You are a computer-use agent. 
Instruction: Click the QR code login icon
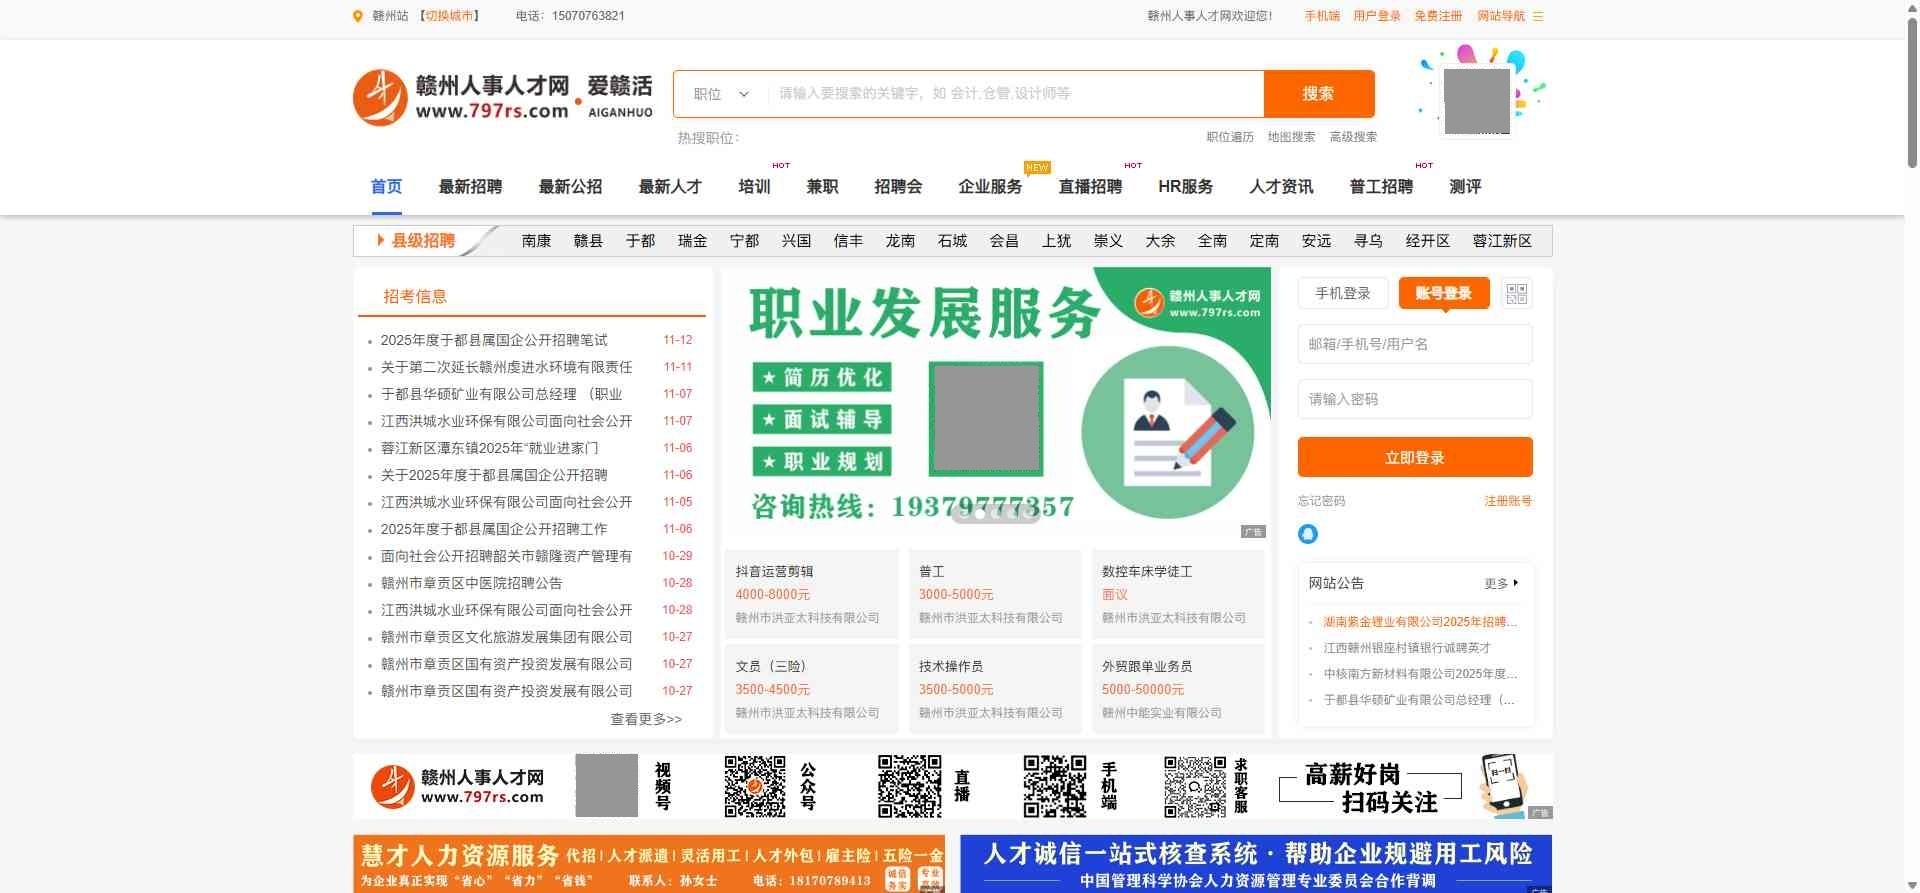pyautogui.click(x=1516, y=293)
